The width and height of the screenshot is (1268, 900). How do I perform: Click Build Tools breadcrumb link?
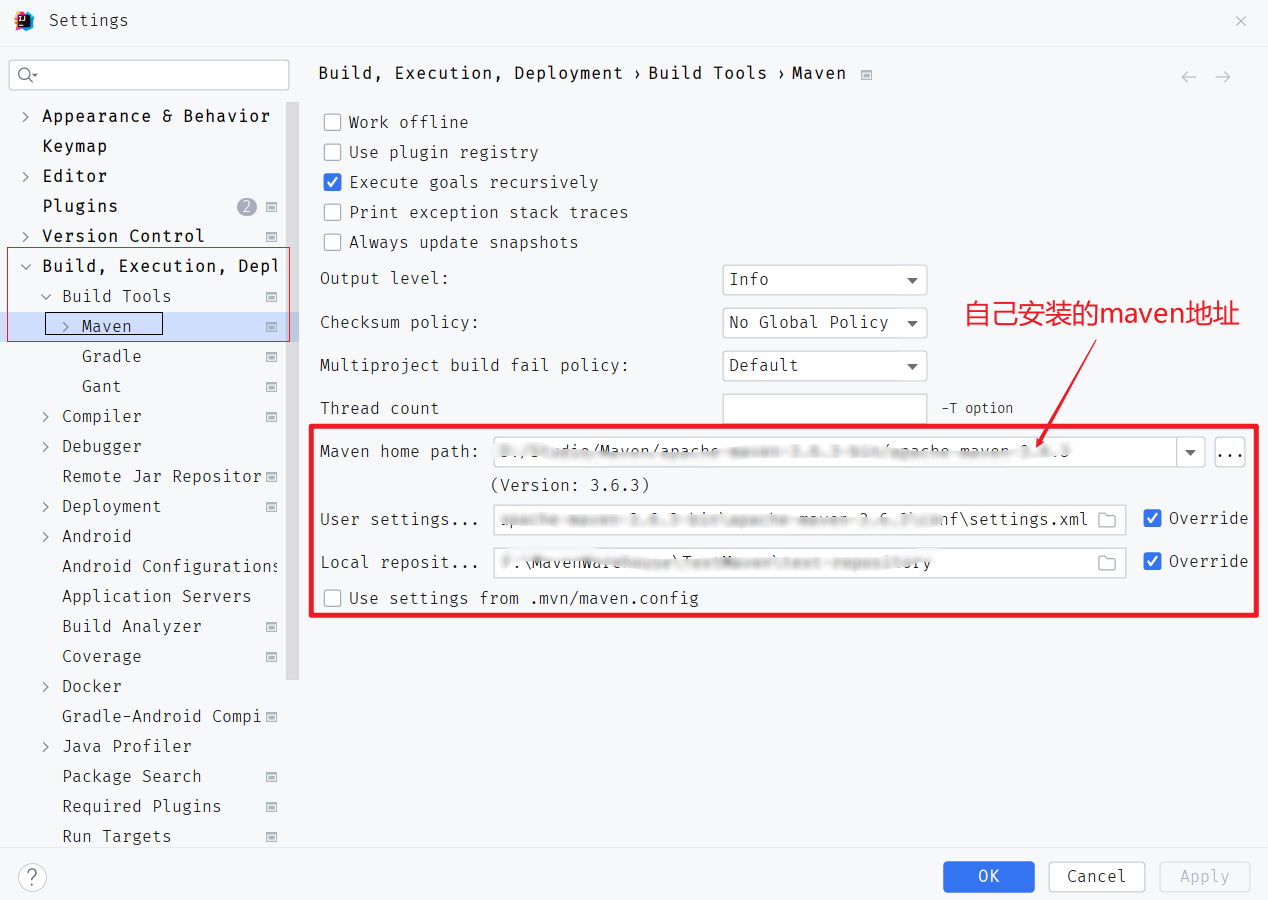(x=707, y=73)
